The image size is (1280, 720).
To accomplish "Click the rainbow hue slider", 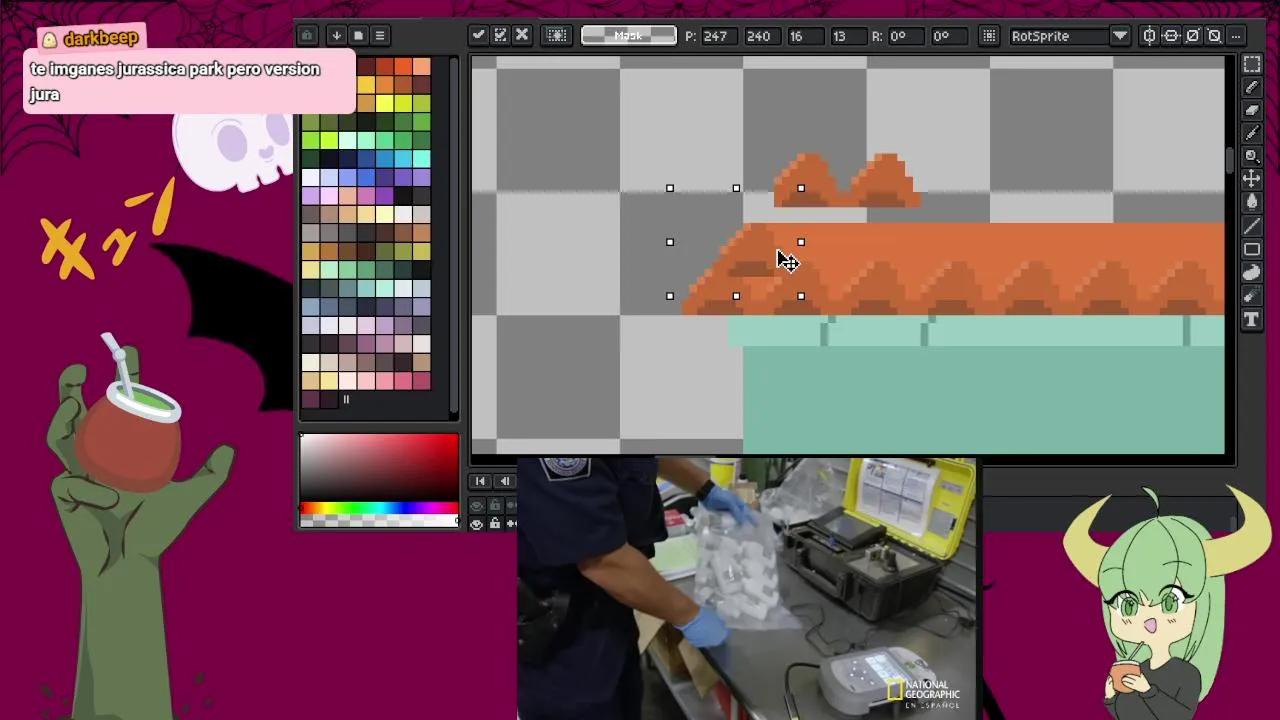I will 379,508.
